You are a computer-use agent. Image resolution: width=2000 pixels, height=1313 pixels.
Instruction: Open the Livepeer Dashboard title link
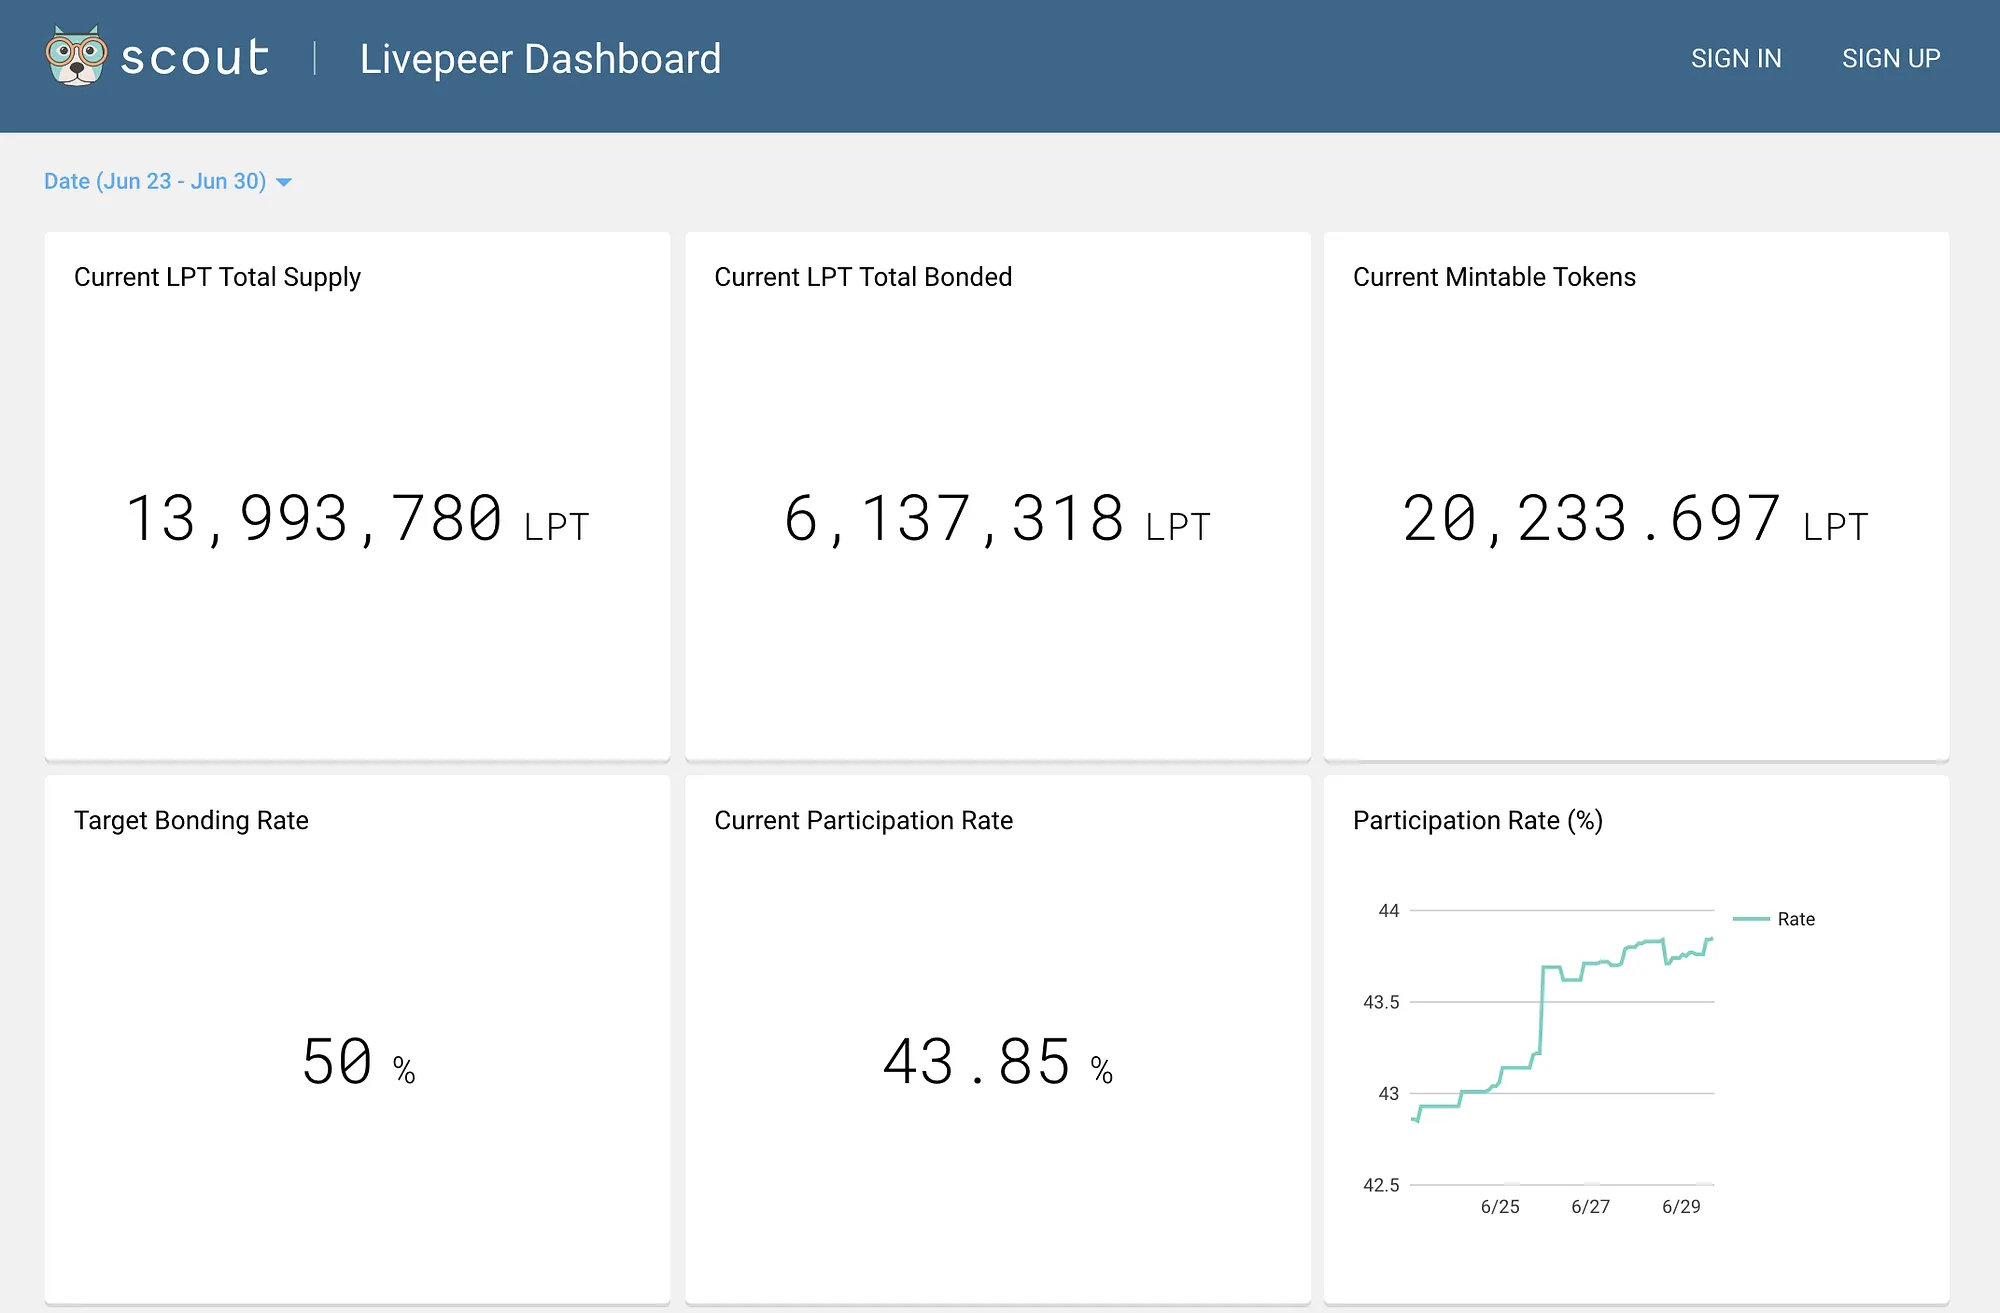(540, 59)
